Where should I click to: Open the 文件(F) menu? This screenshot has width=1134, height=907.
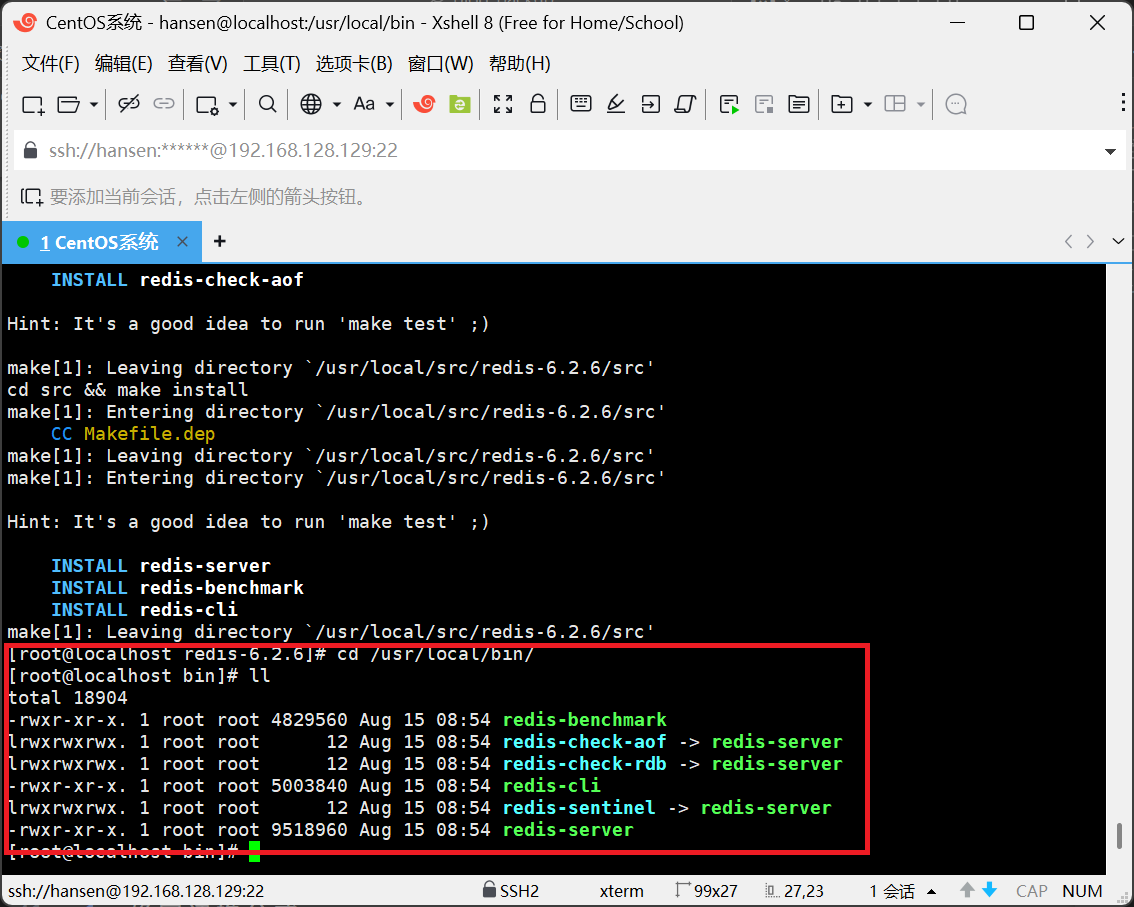coord(50,64)
